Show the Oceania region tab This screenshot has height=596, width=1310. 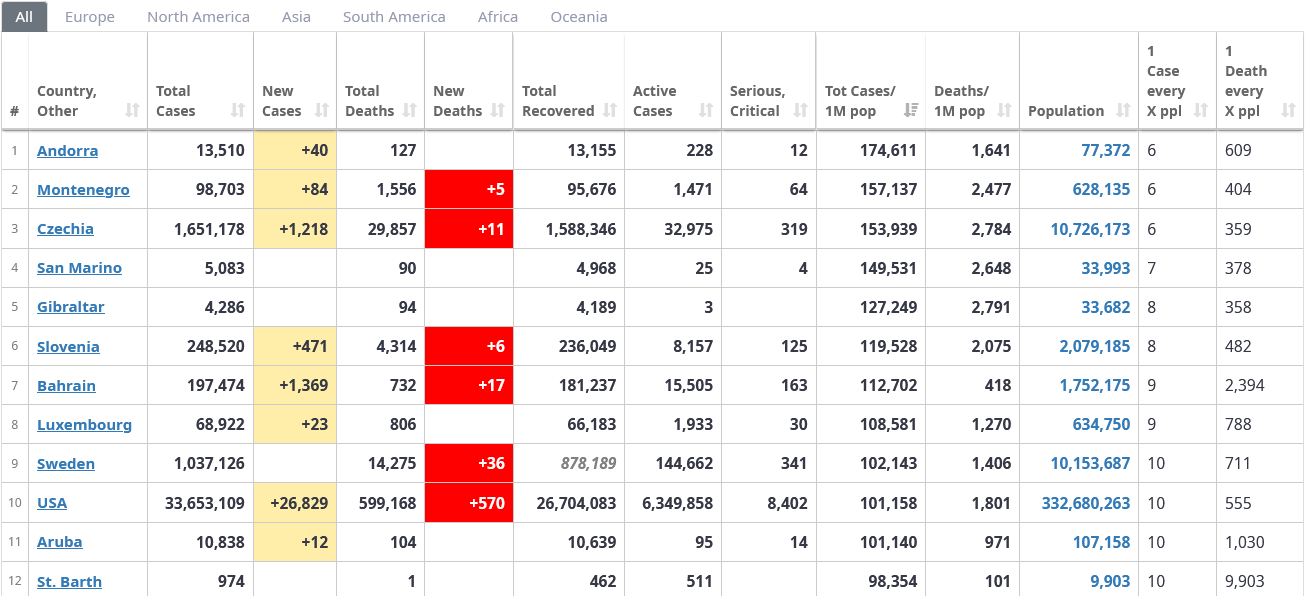point(579,17)
